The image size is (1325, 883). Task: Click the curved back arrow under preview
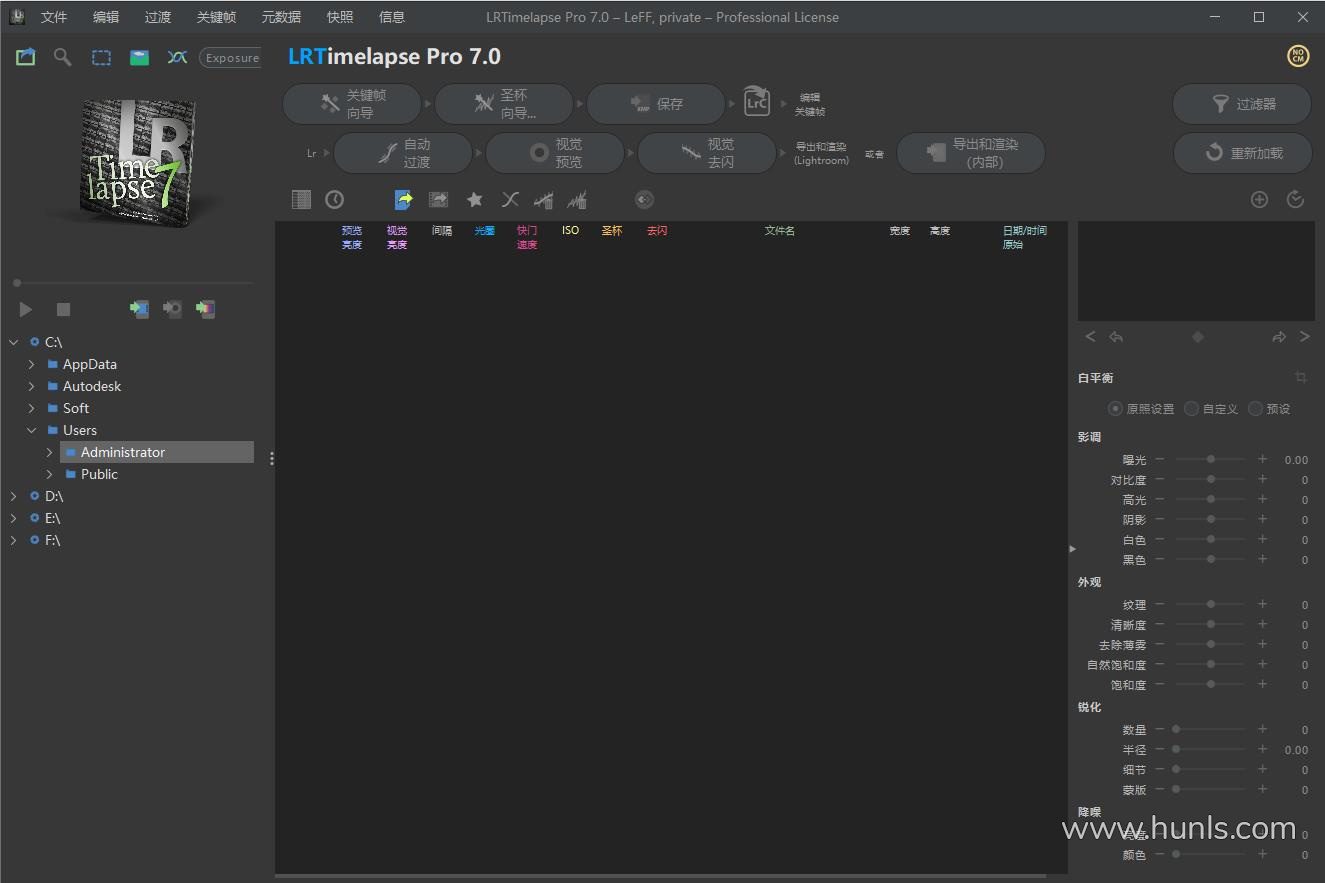1116,337
